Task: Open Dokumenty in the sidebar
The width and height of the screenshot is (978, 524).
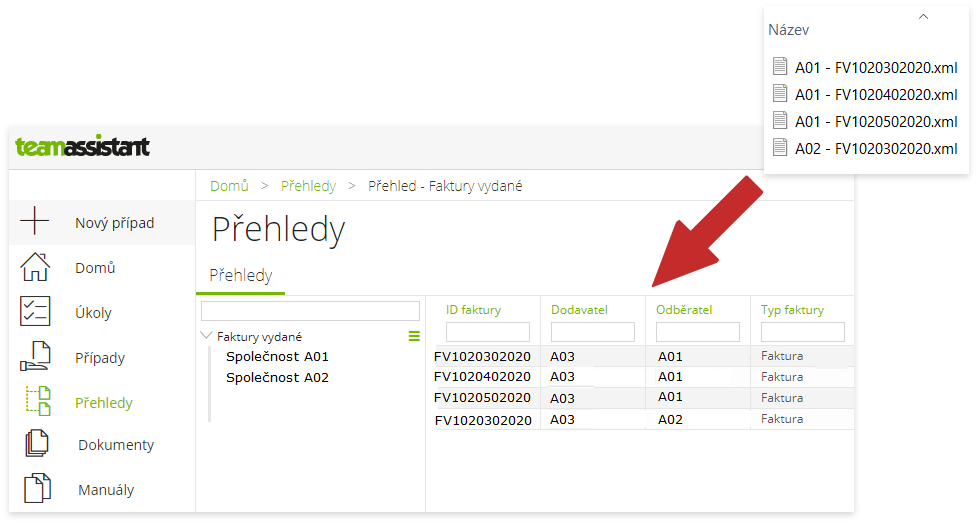Action: click(x=116, y=445)
